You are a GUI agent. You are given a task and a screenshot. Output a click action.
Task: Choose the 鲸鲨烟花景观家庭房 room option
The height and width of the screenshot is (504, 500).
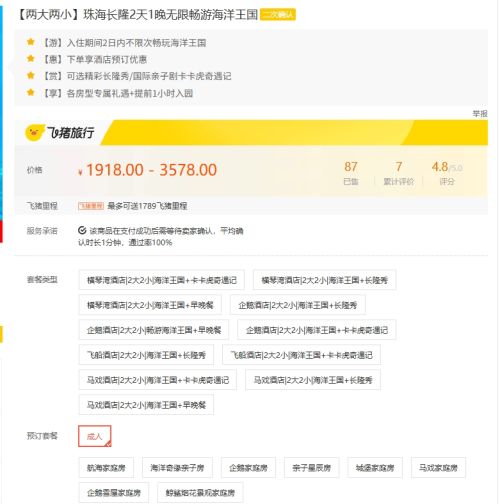click(x=200, y=492)
